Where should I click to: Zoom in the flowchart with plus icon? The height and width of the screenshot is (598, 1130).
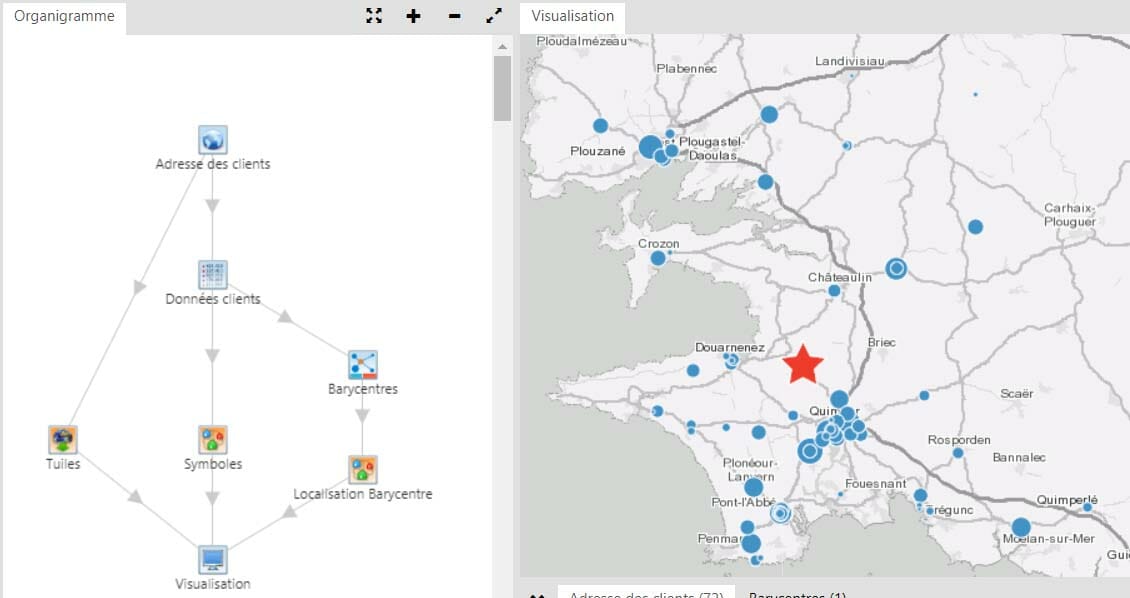[x=413, y=16]
